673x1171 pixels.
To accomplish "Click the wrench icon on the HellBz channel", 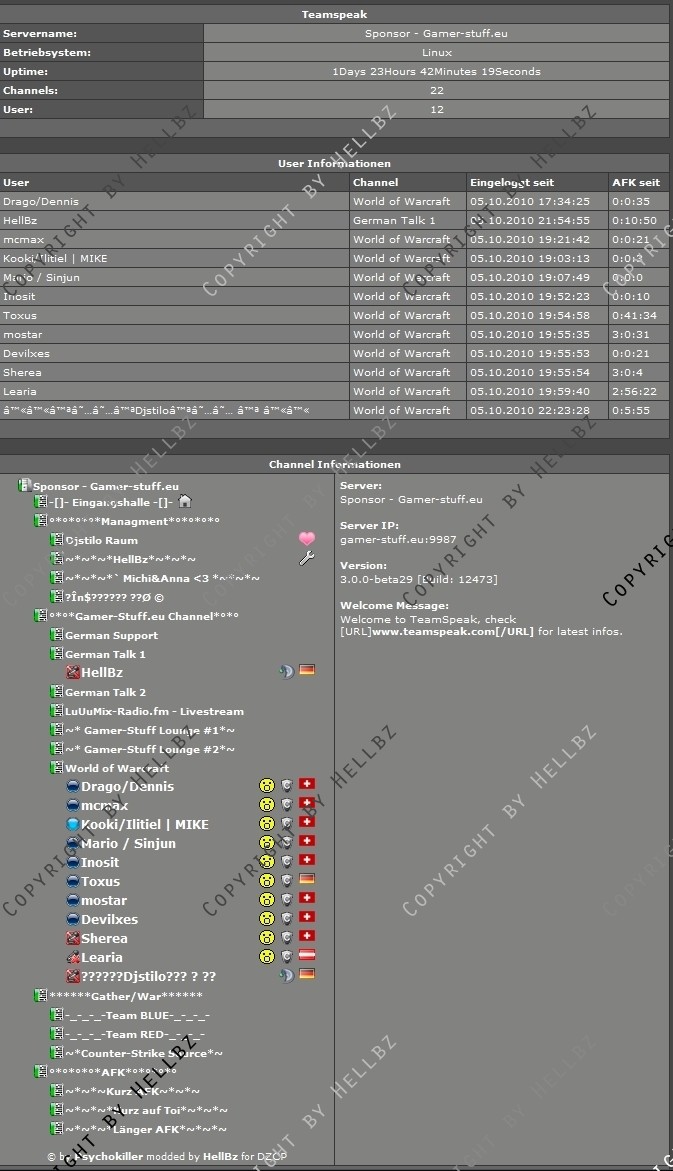I will tap(307, 558).
